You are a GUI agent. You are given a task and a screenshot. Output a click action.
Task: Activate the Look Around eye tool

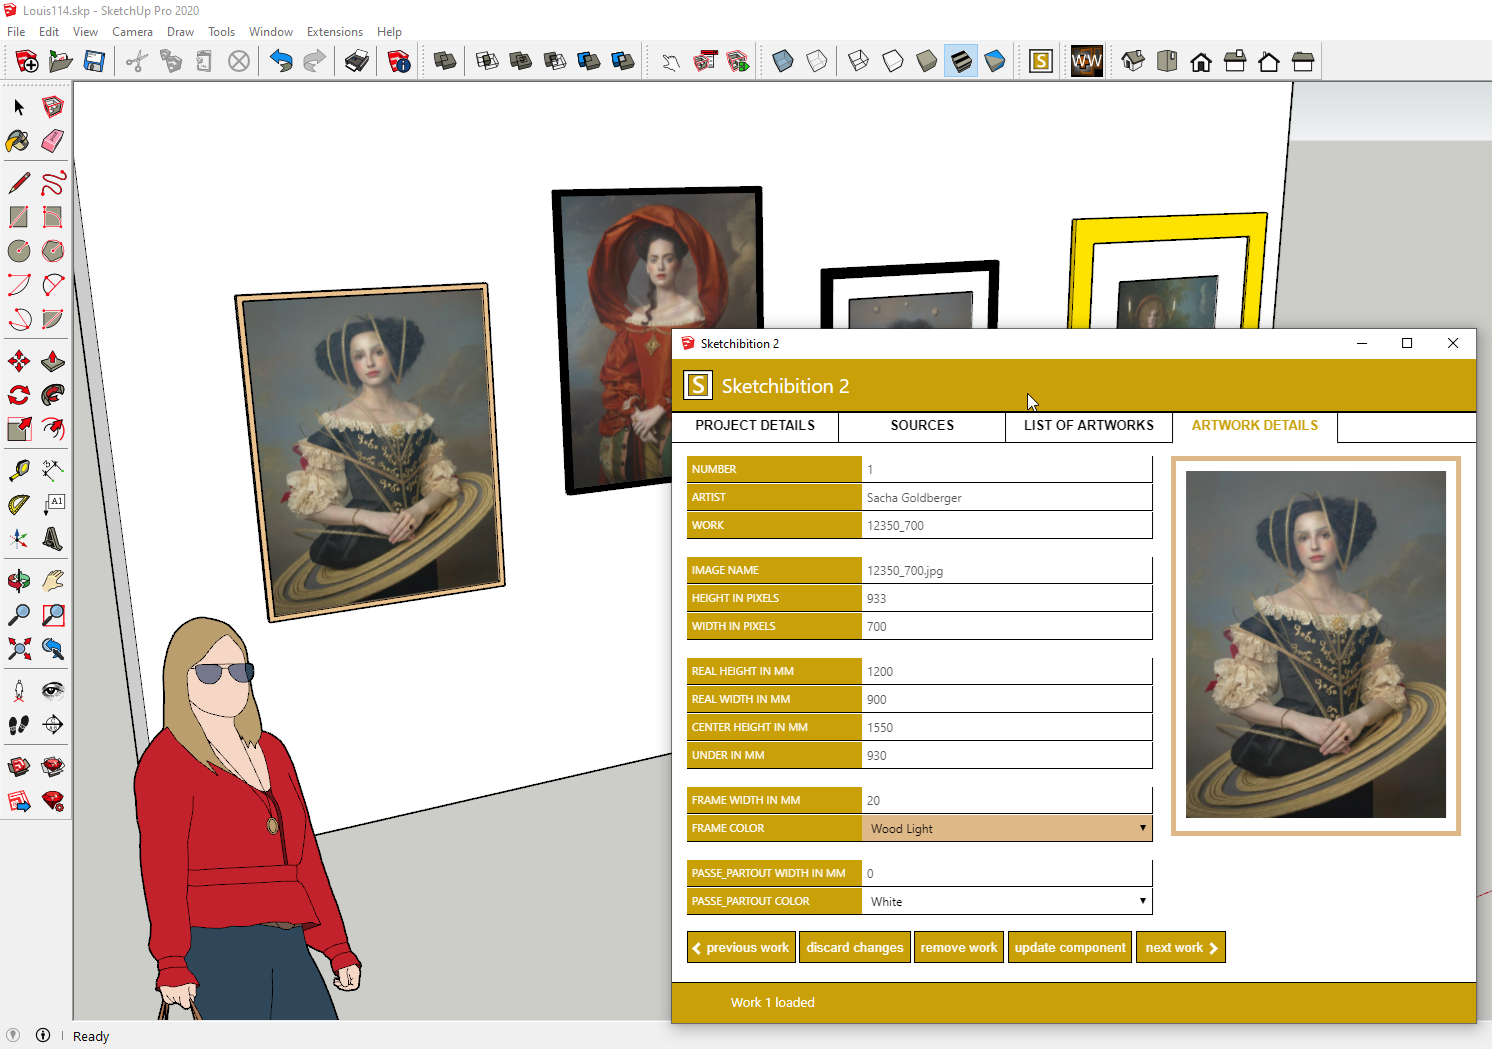[x=53, y=690]
